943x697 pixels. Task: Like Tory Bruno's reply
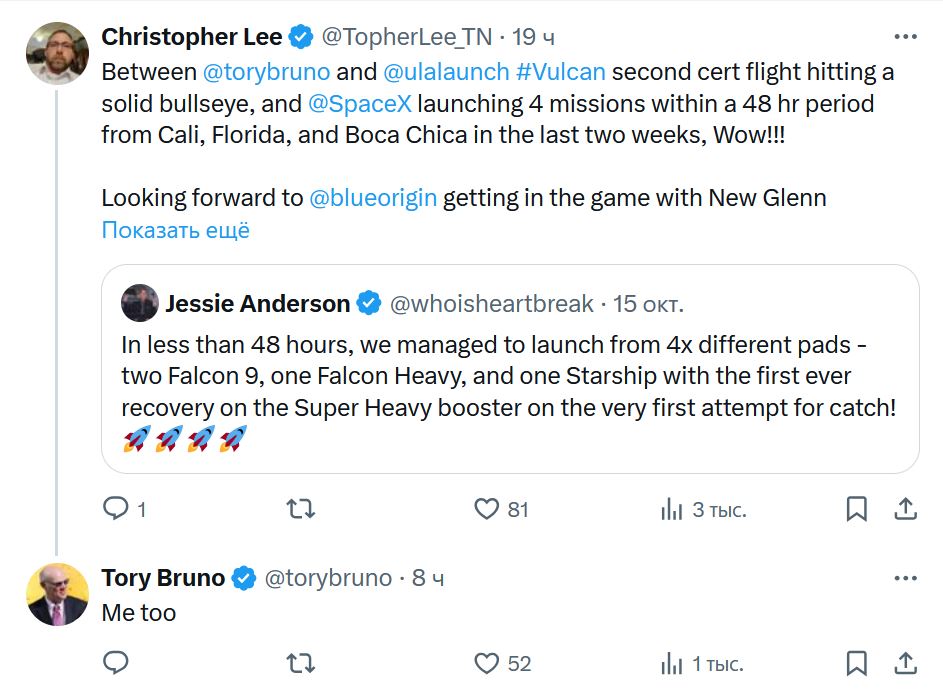tap(486, 663)
